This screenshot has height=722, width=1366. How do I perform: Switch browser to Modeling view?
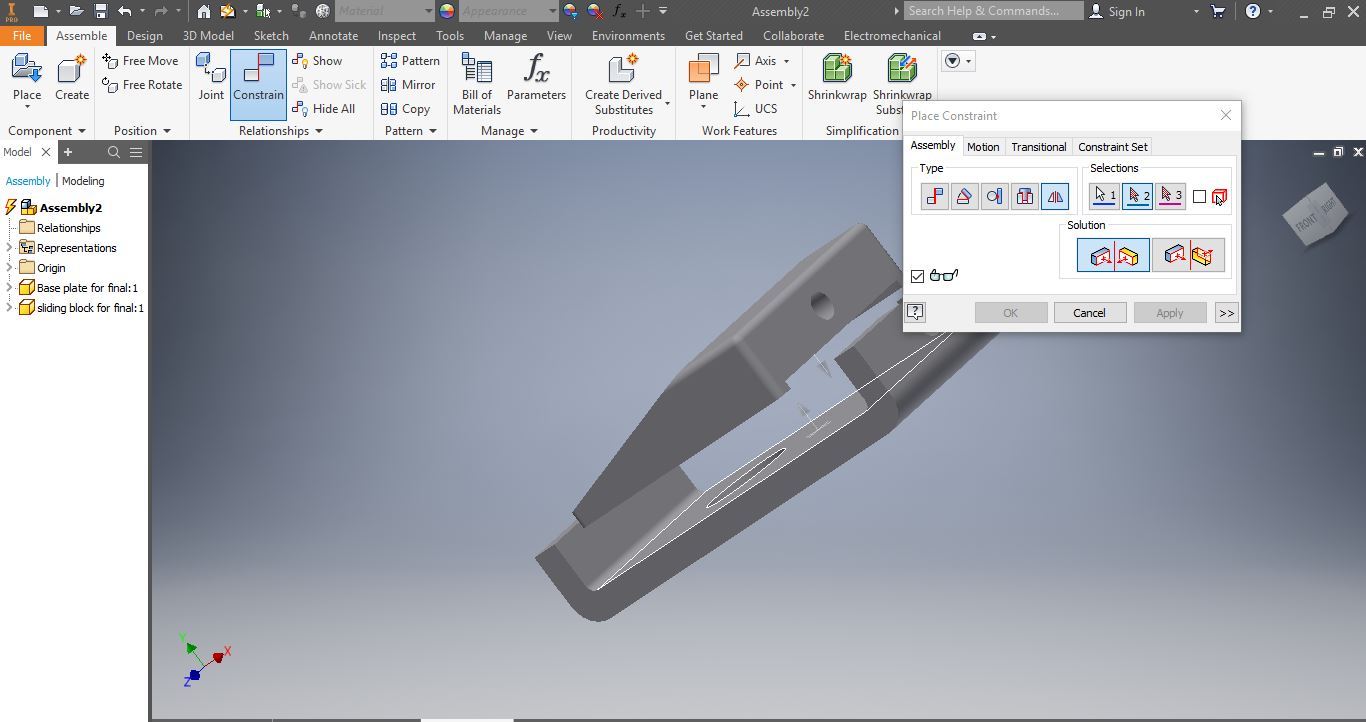83,181
